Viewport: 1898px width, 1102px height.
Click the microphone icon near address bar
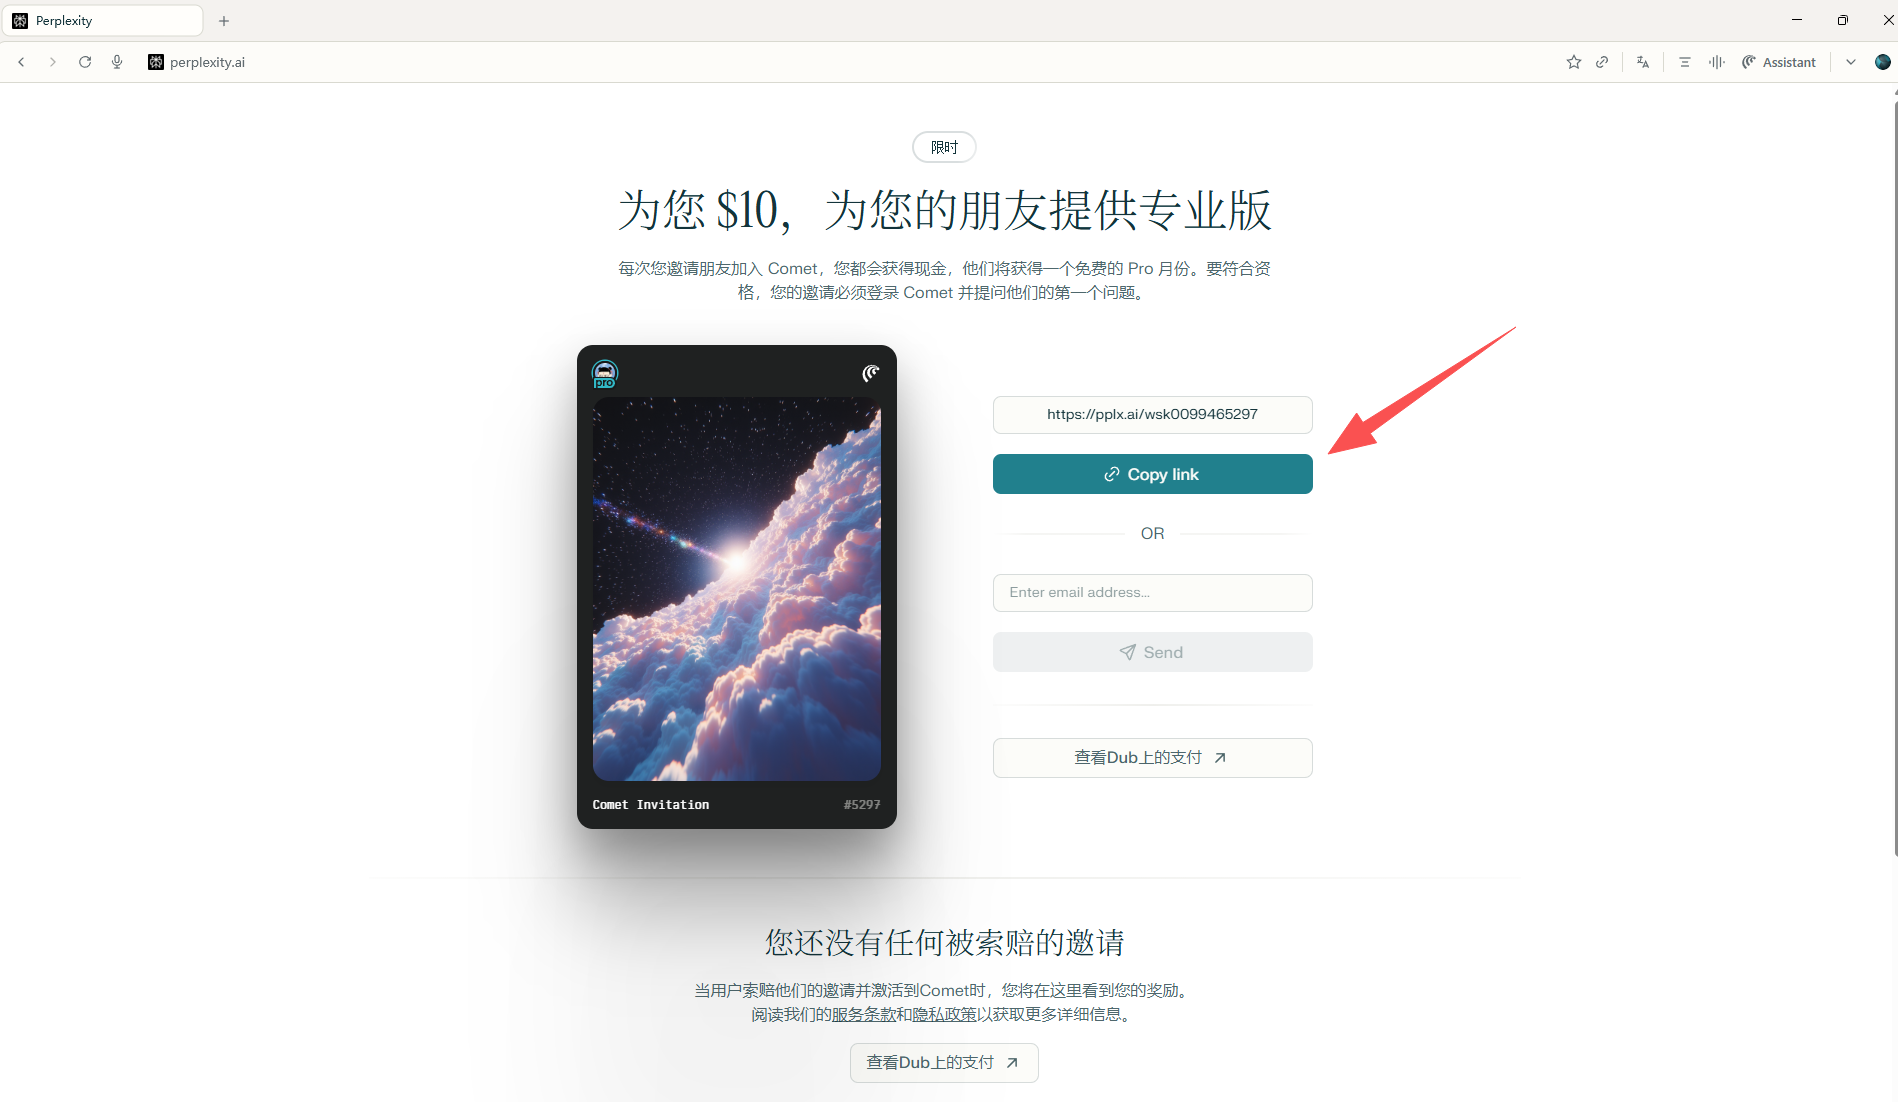(x=117, y=62)
